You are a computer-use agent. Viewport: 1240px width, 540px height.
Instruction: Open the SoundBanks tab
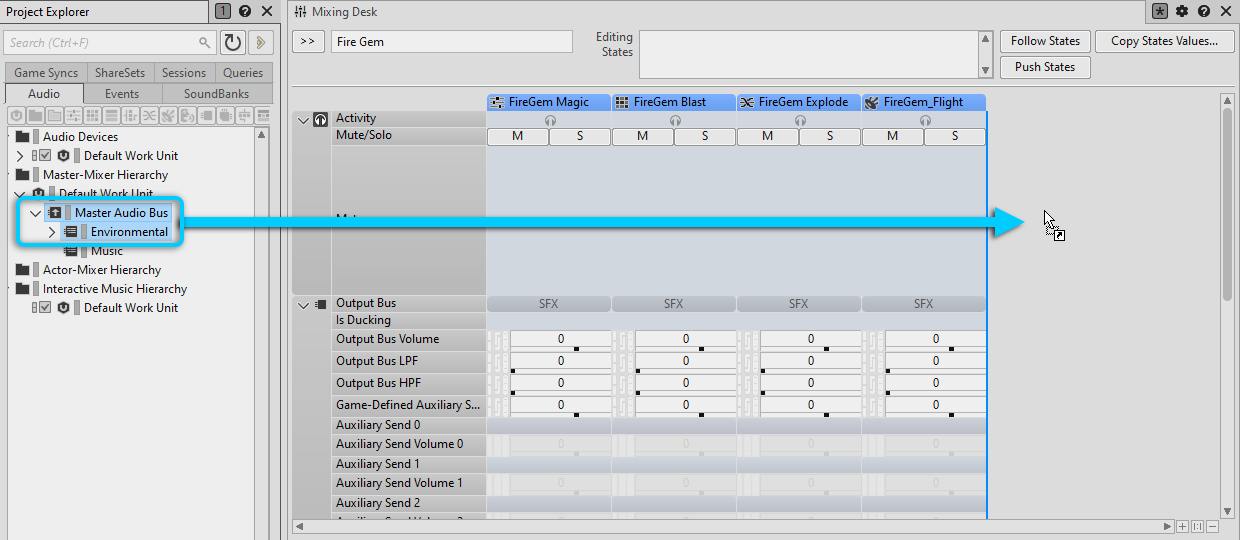(216, 93)
